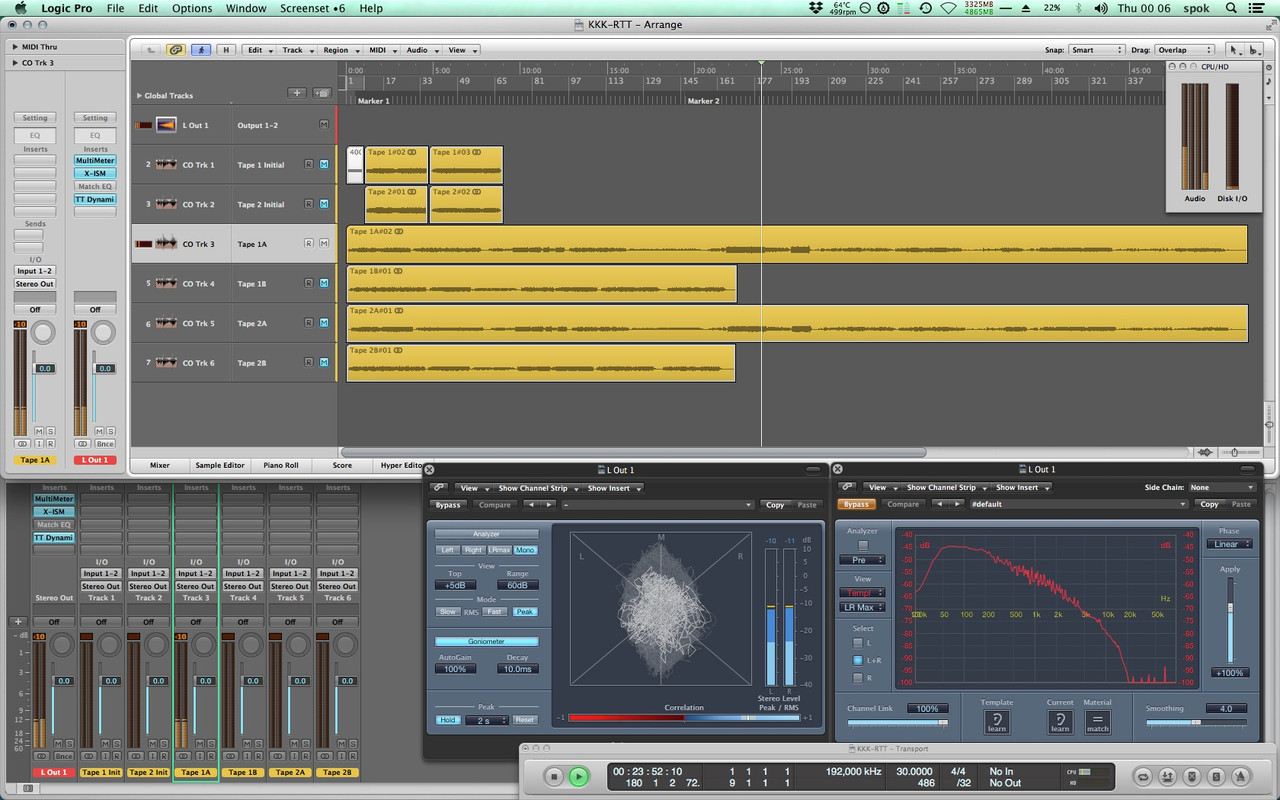Open the Score editor tab
The height and width of the screenshot is (800, 1280).
coord(342,465)
